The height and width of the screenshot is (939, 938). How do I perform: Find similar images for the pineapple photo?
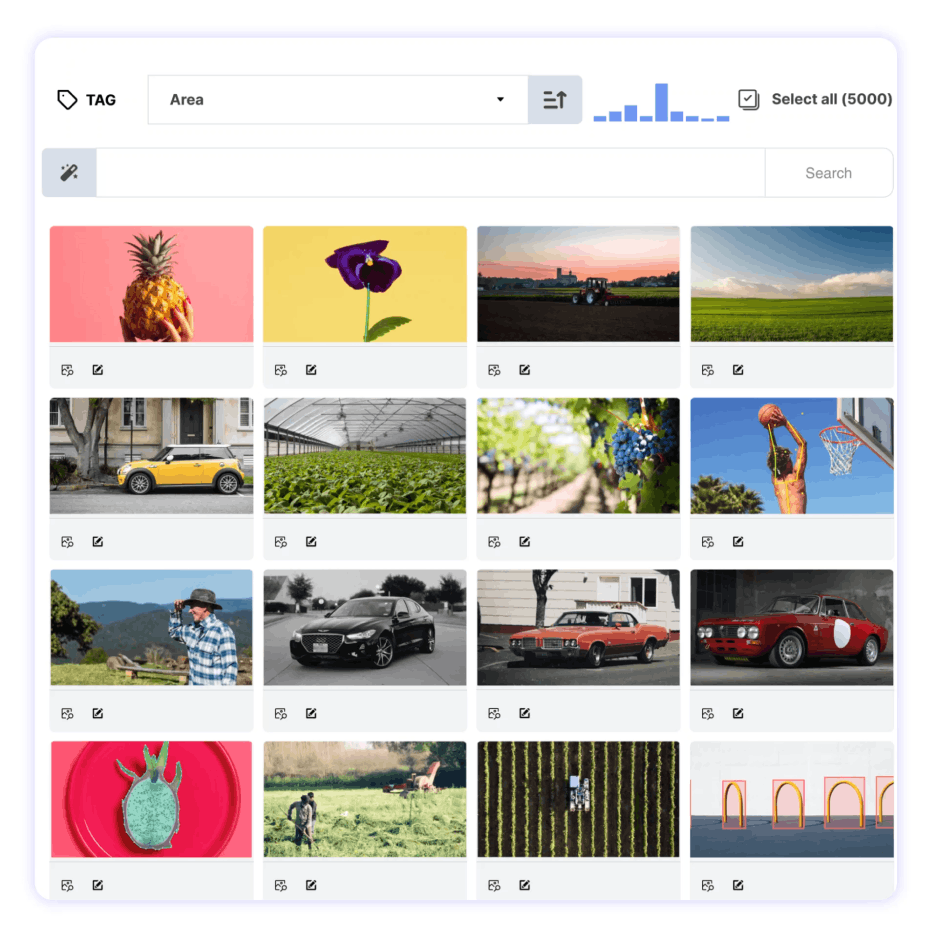click(67, 370)
